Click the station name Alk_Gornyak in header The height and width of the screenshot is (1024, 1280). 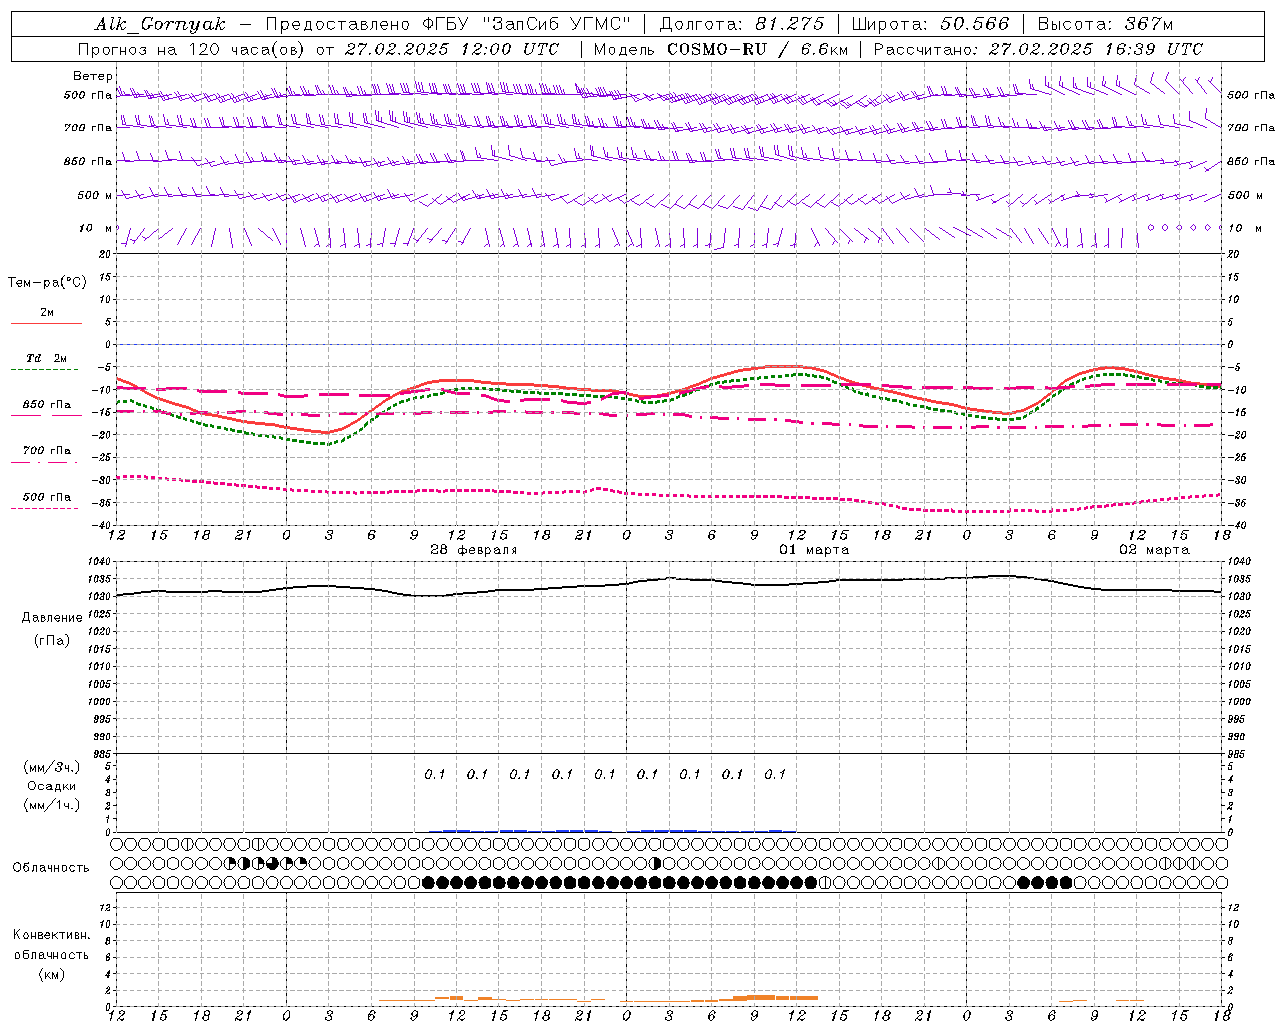pyautogui.click(x=161, y=24)
